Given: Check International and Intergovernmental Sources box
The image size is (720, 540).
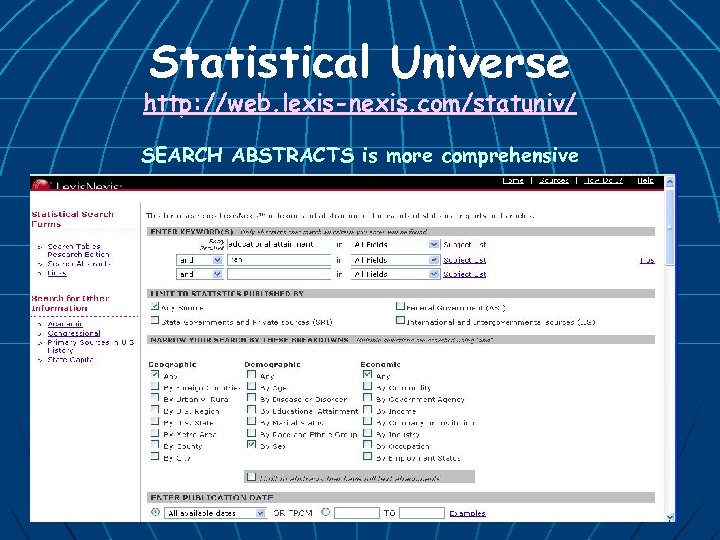Looking at the screenshot, I should click(400, 320).
